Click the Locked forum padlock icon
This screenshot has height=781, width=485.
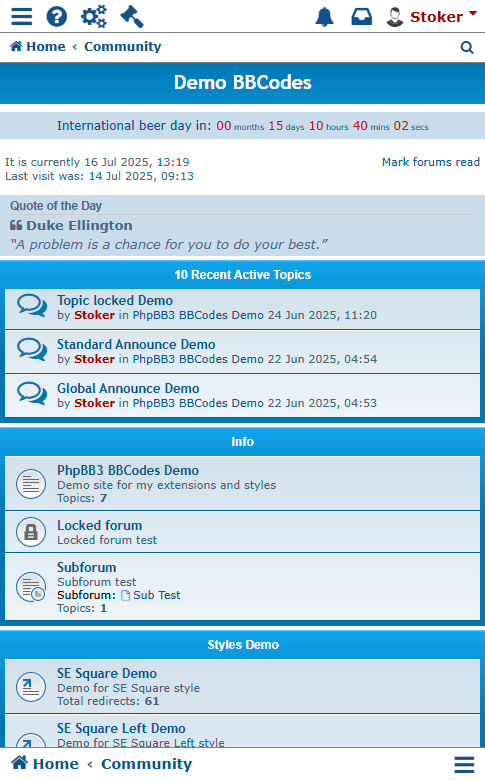tap(31, 532)
